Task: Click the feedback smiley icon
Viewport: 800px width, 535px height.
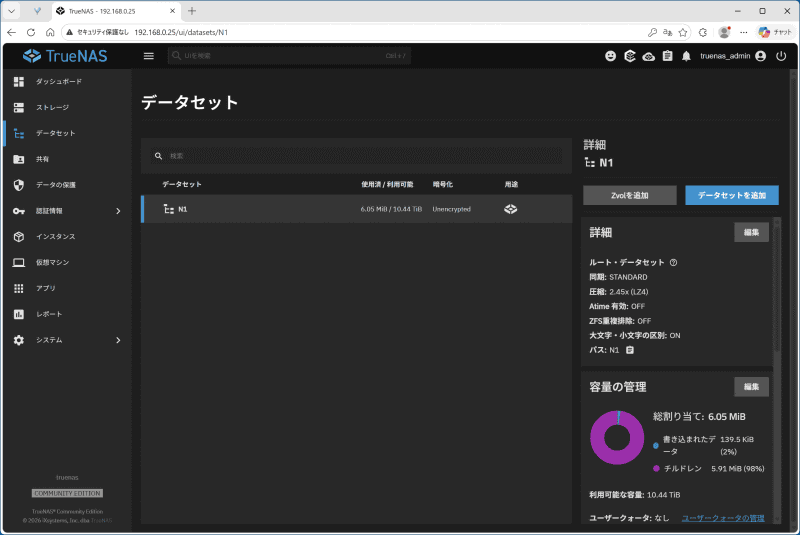Action: pos(610,56)
